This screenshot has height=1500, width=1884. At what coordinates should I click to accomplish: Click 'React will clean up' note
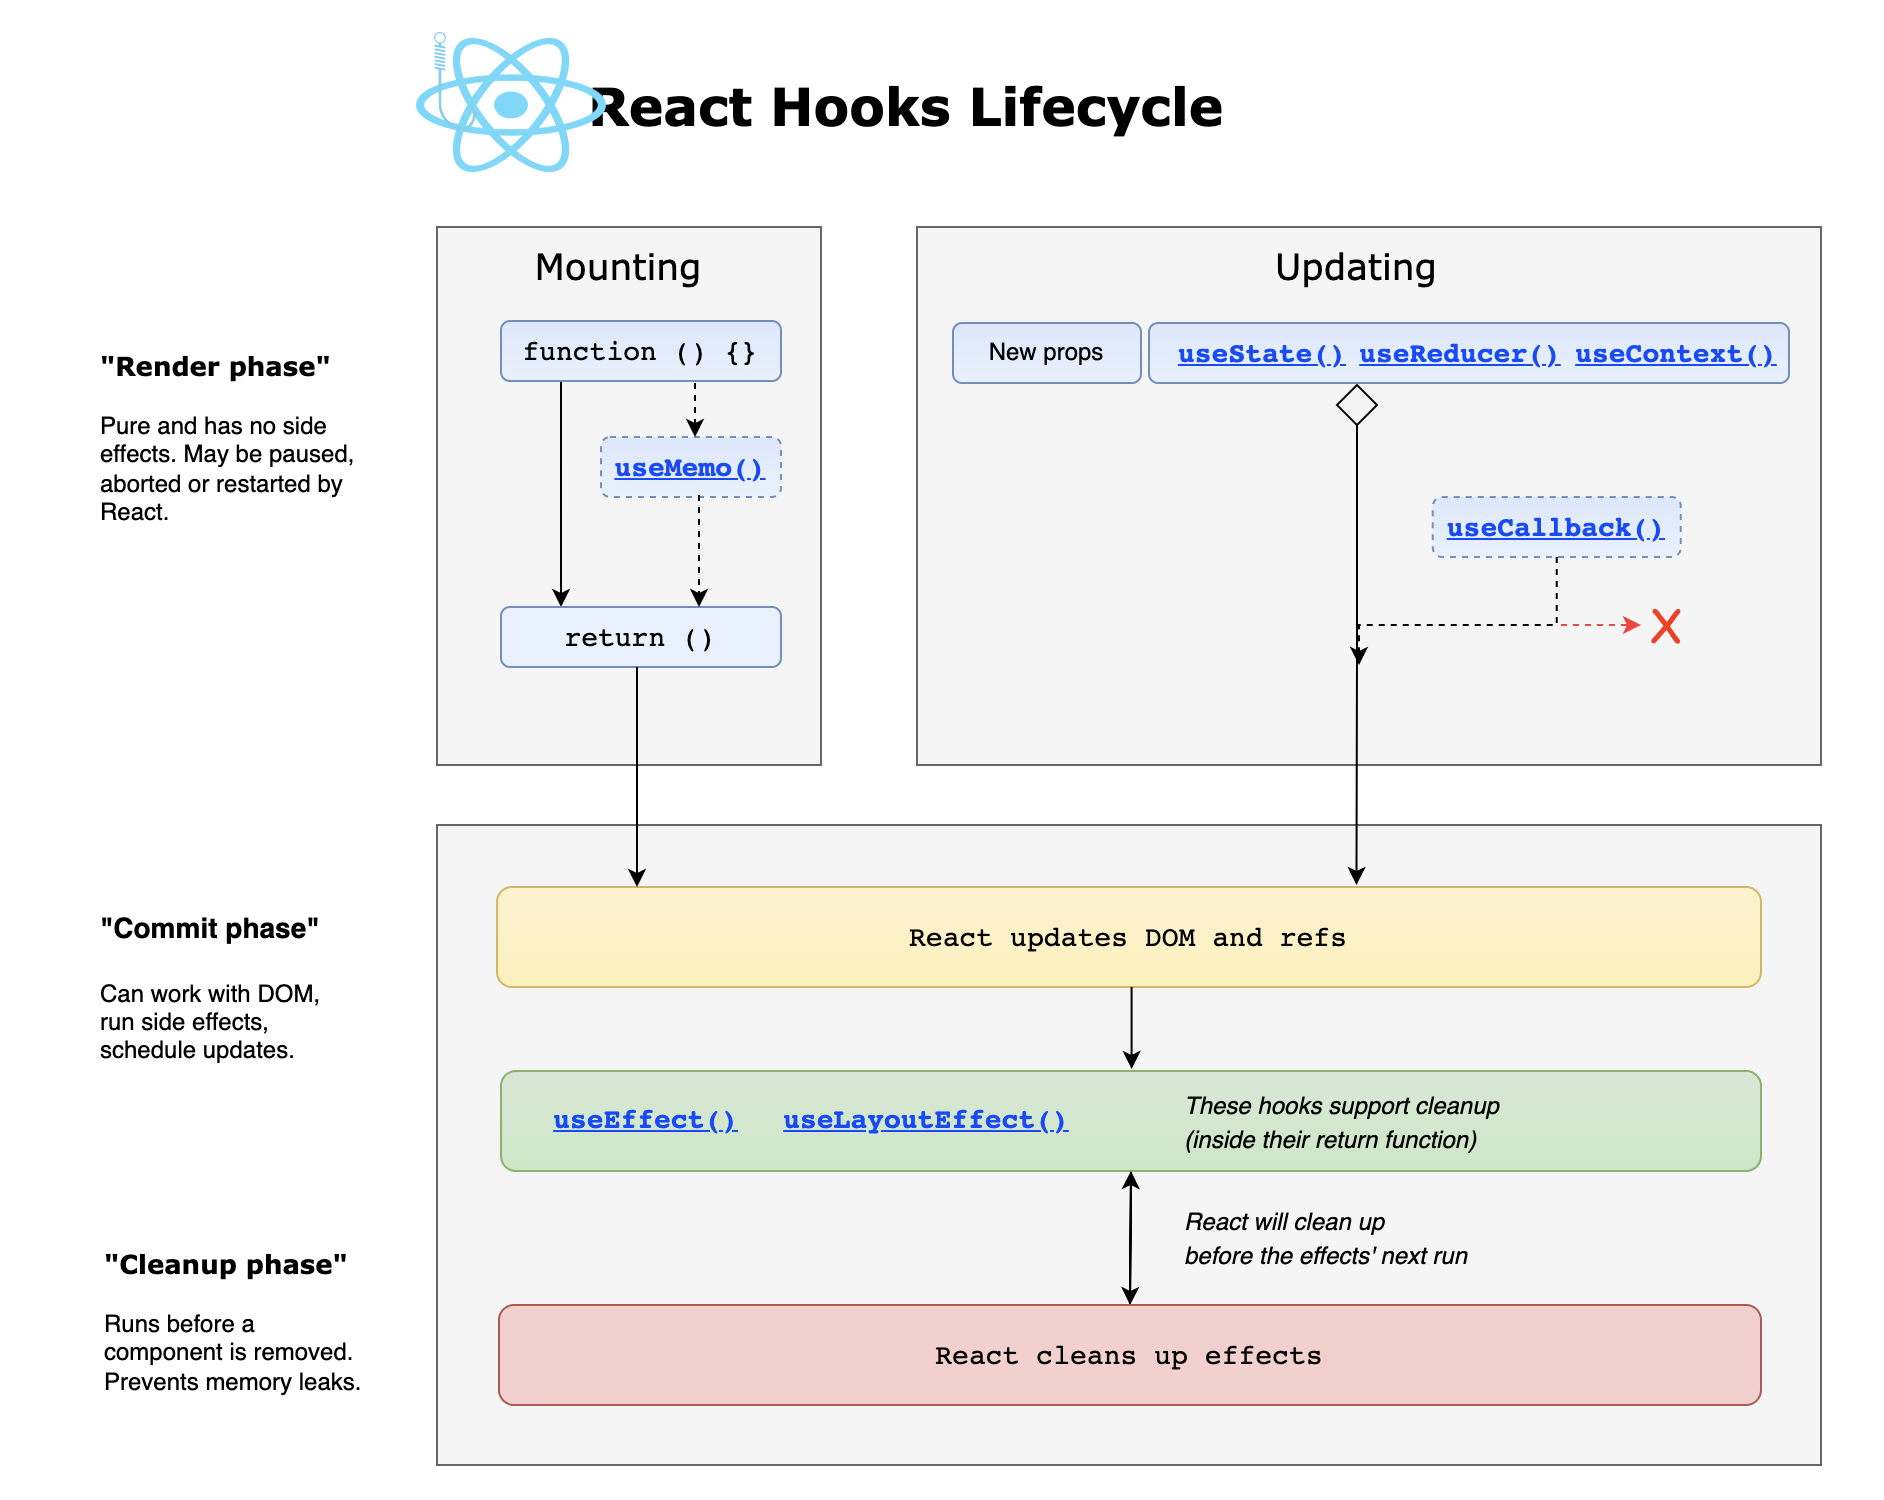click(x=1326, y=1239)
